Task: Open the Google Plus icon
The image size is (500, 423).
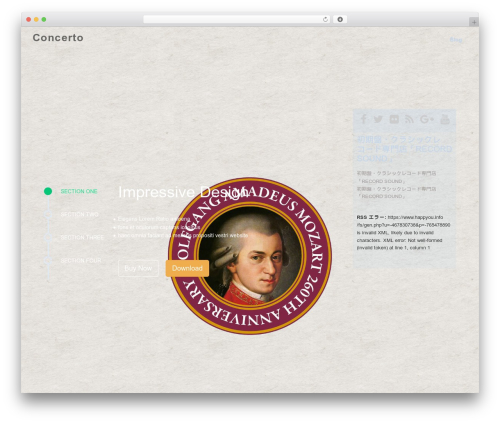Action: pyautogui.click(x=427, y=119)
